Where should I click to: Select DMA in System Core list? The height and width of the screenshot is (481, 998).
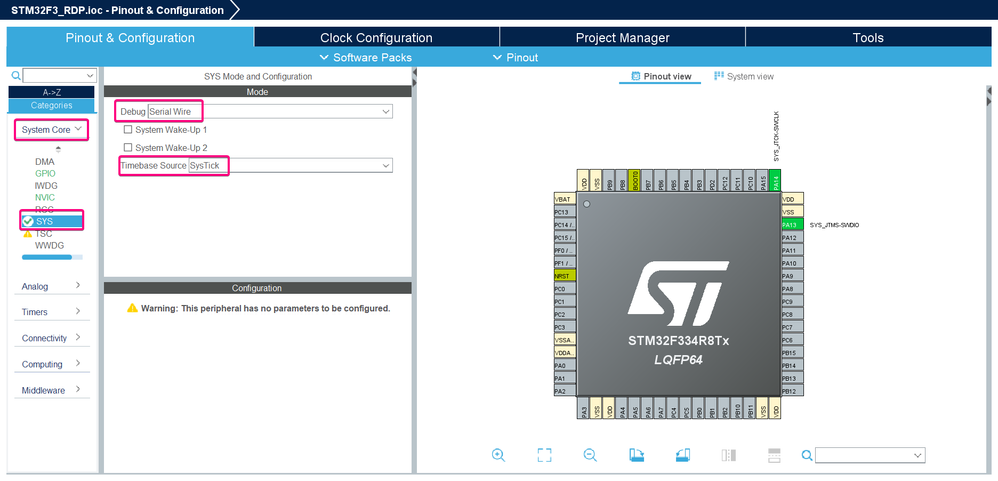pyautogui.click(x=45, y=162)
